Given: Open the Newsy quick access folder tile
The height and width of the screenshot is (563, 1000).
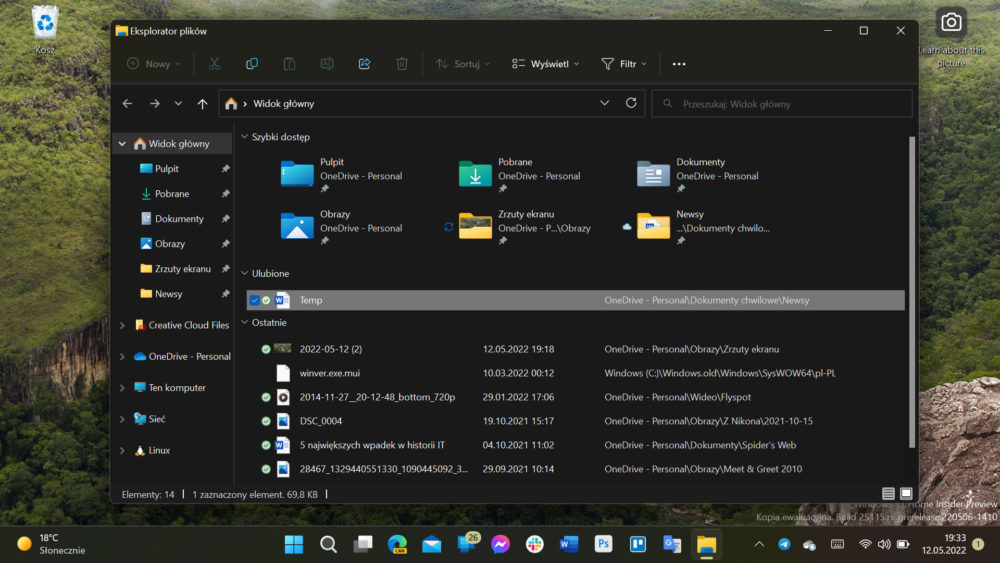Looking at the screenshot, I should 703,227.
